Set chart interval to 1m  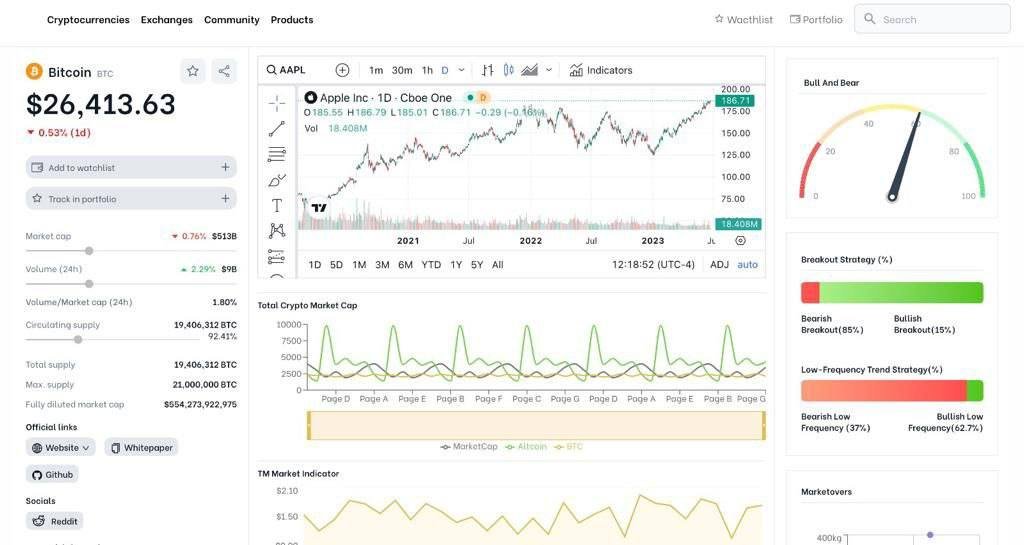click(376, 70)
